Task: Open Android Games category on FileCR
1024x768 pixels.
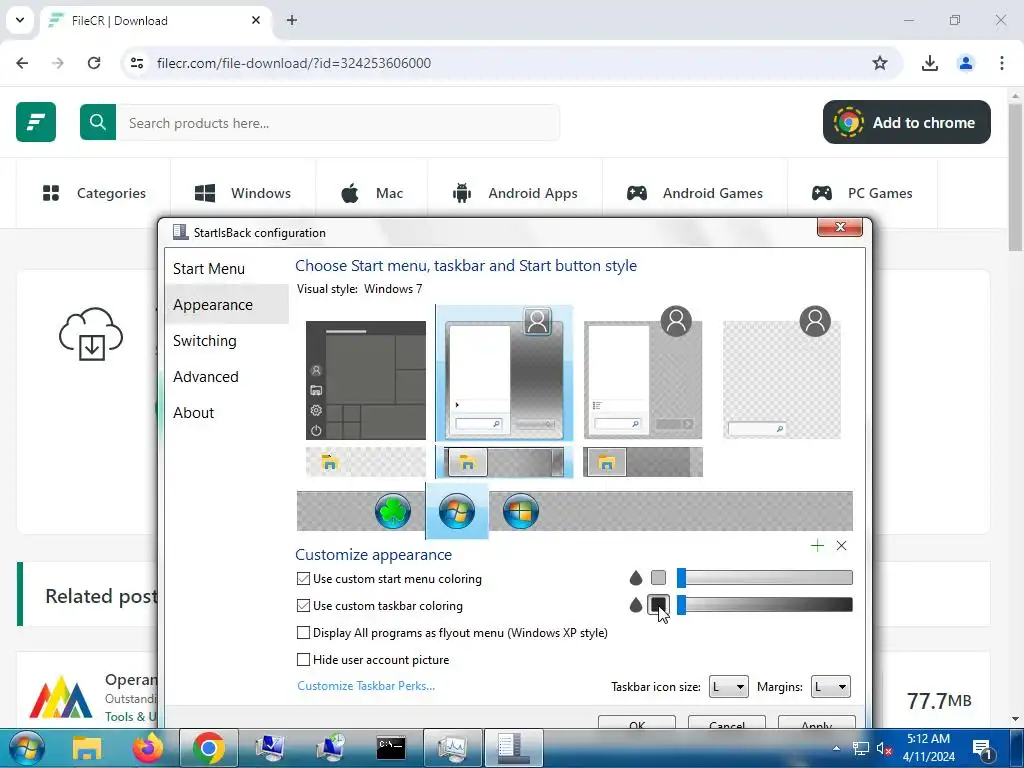Action: pos(695,193)
